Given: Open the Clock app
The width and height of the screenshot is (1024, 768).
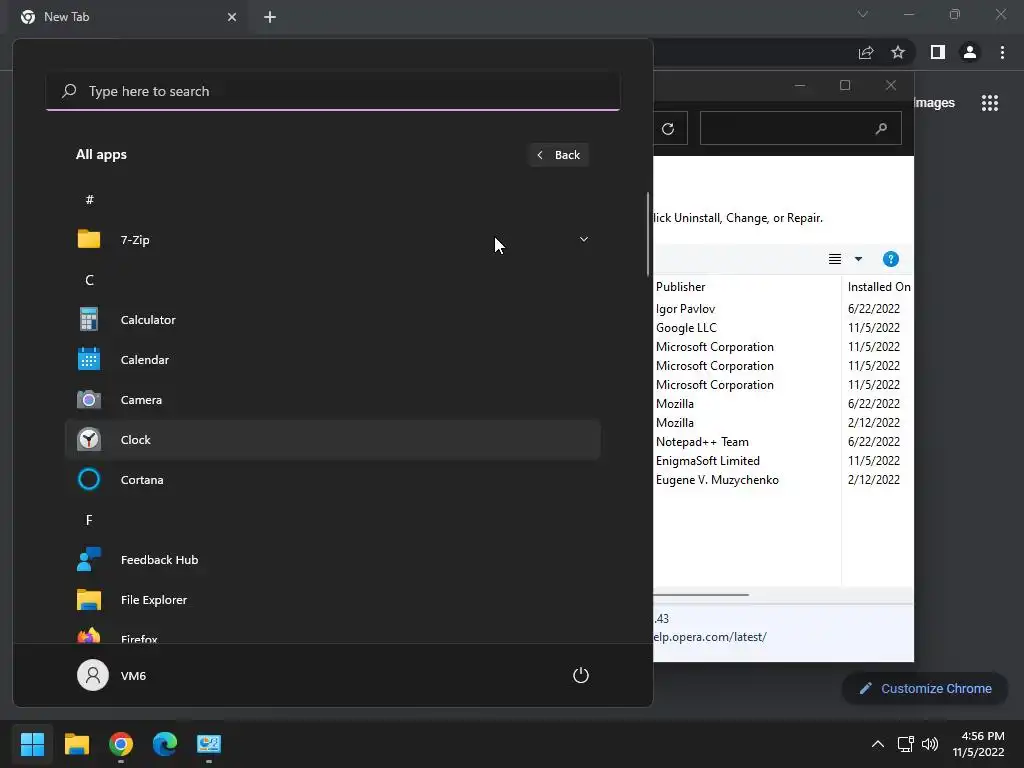Looking at the screenshot, I should point(332,440).
